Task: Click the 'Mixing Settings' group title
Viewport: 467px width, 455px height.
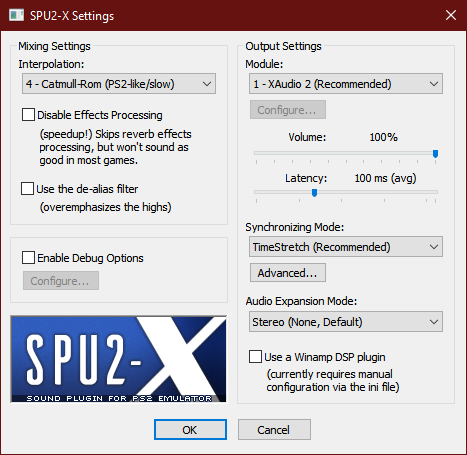Action: pyautogui.click(x=54, y=46)
